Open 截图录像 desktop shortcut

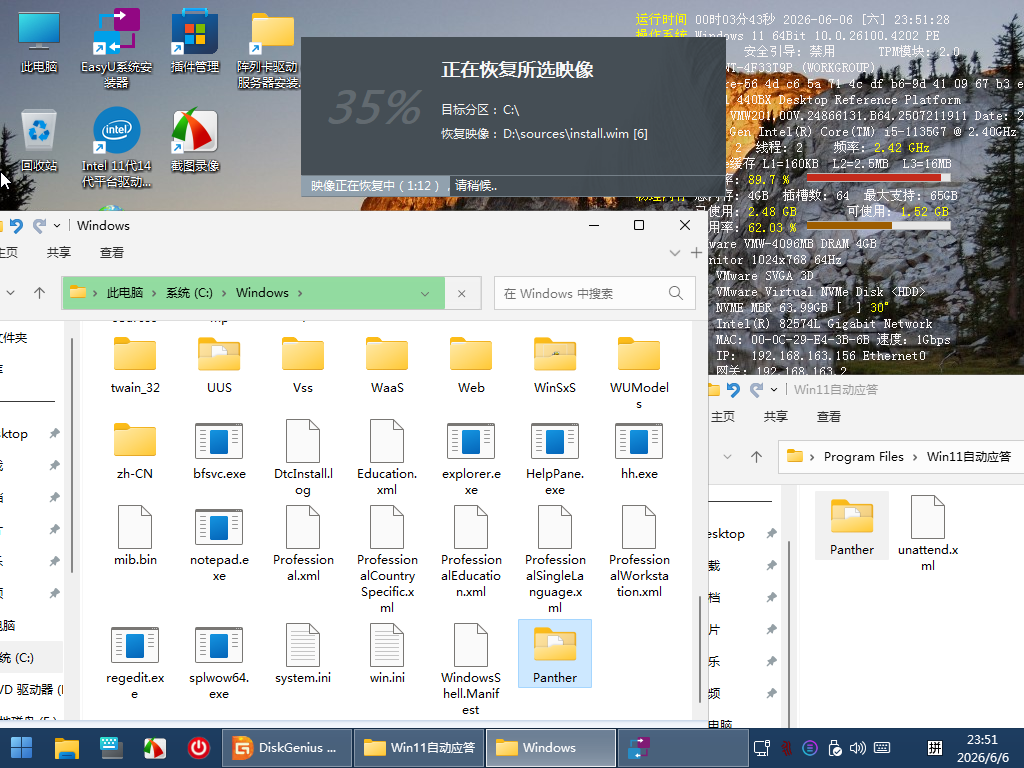pyautogui.click(x=195, y=141)
